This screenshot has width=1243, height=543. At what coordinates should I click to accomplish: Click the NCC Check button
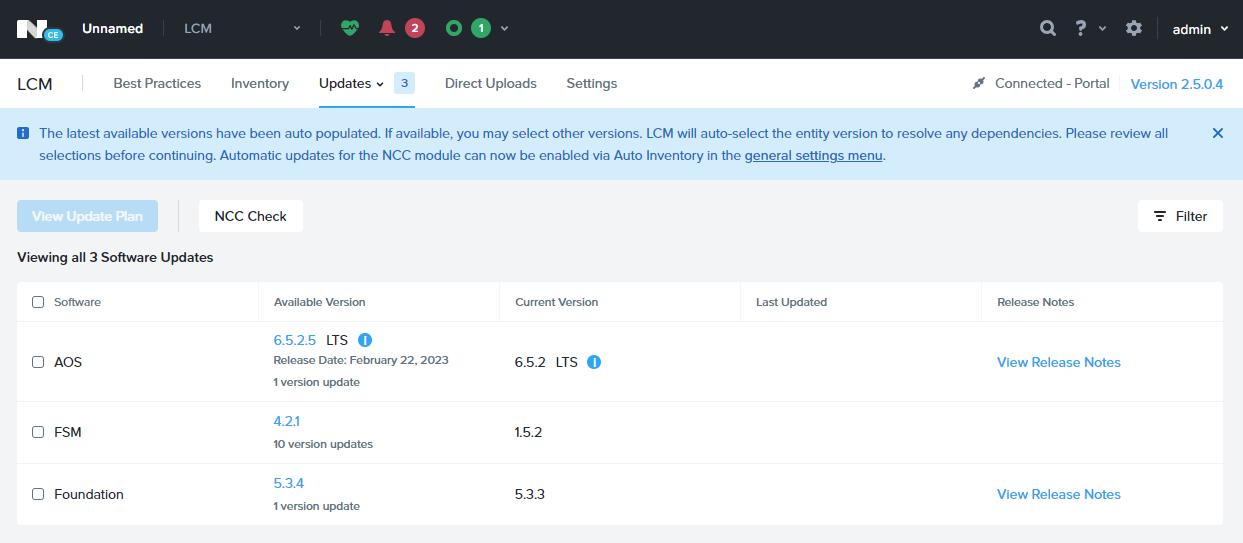pyautogui.click(x=251, y=216)
